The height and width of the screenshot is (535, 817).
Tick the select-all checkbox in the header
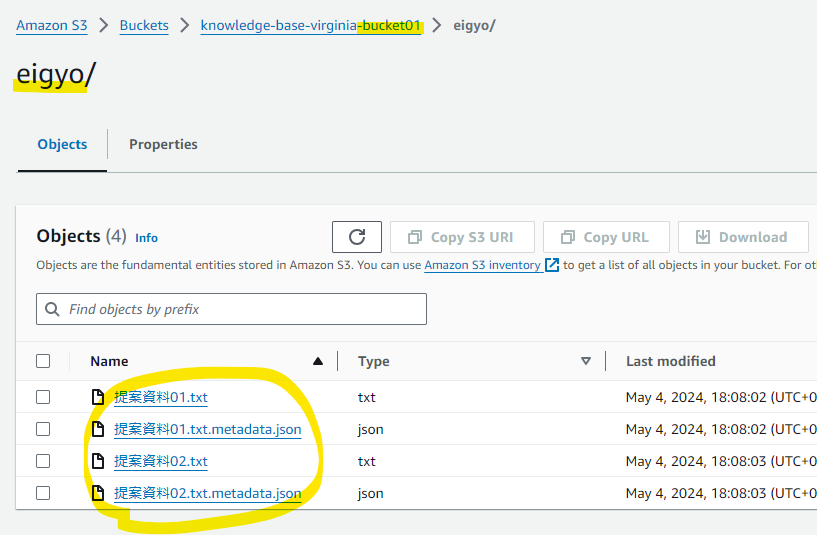coord(43,361)
